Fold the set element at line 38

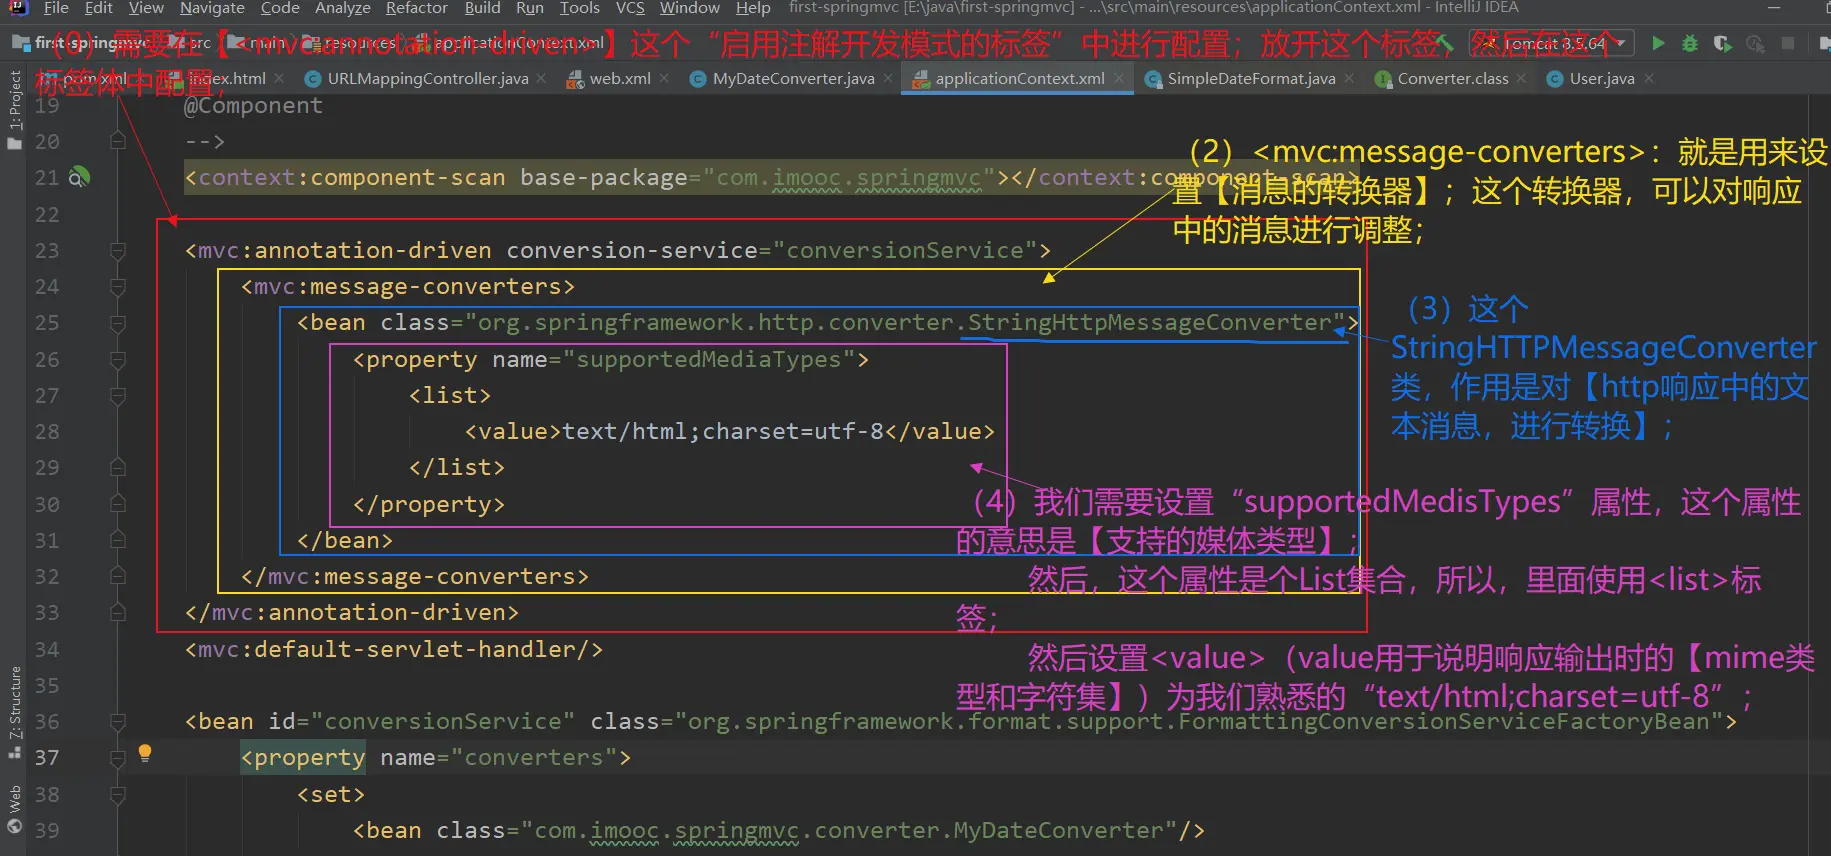[x=117, y=795]
